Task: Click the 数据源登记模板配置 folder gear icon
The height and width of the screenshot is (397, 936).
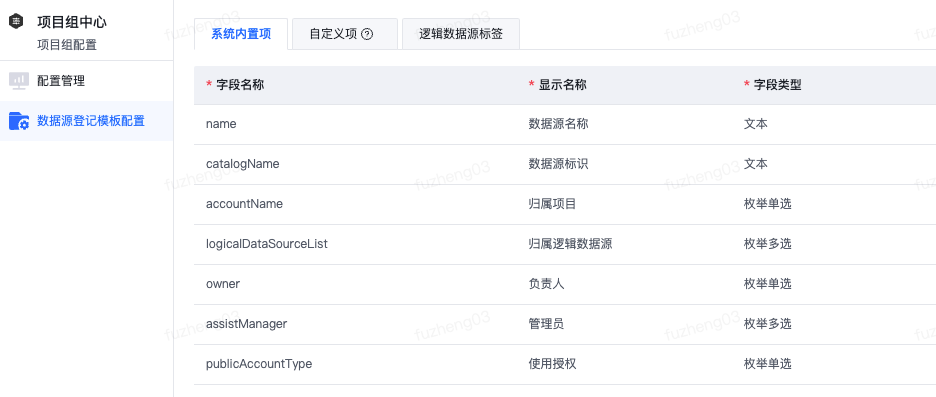Action: click(x=19, y=121)
